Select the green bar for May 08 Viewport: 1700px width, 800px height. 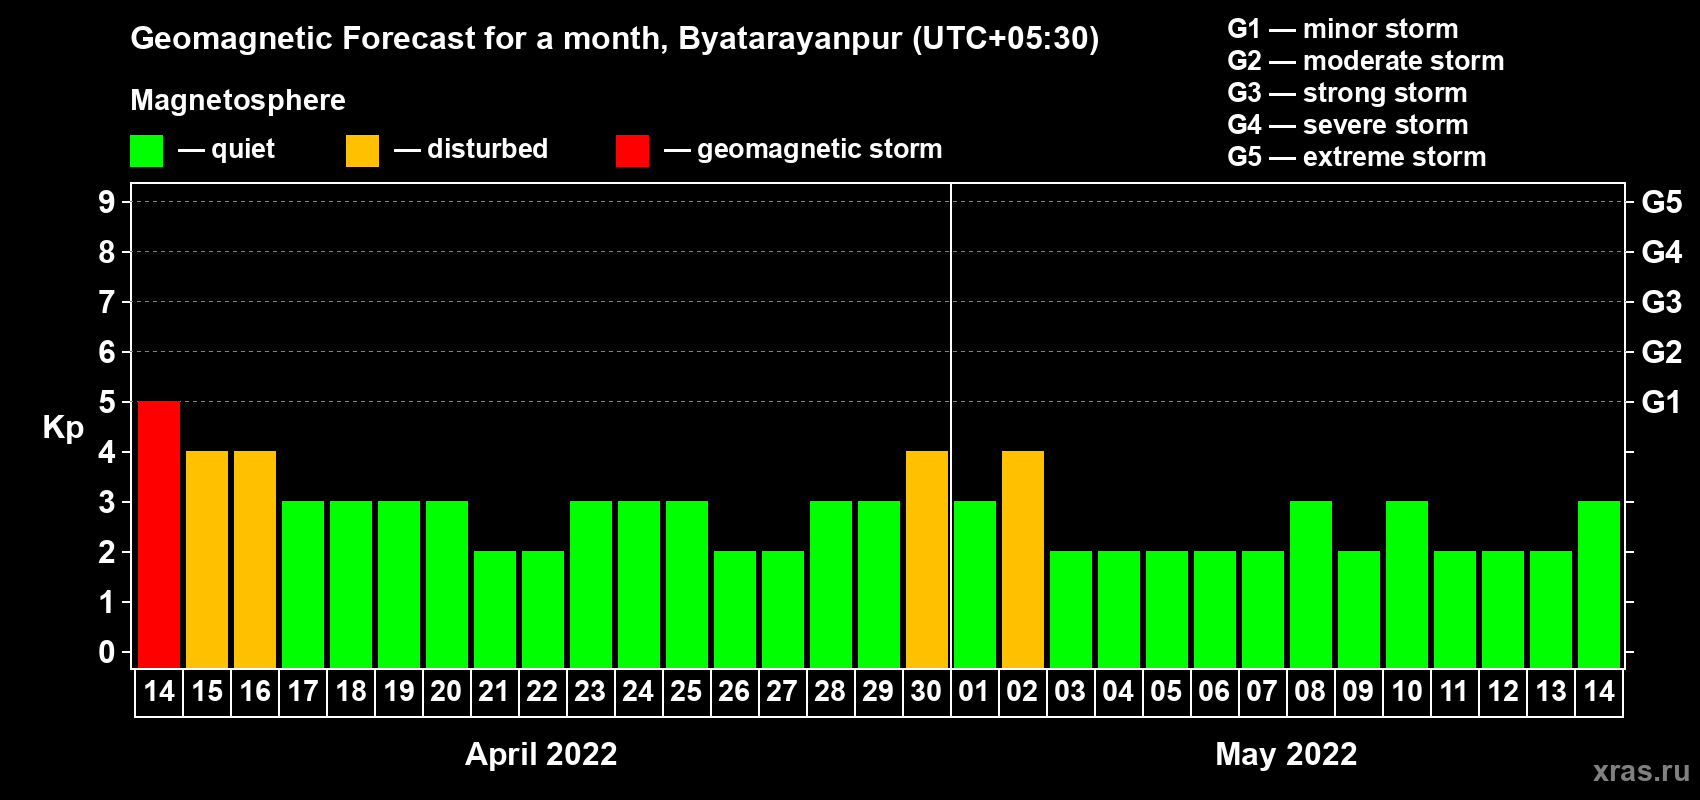pyautogui.click(x=1311, y=584)
